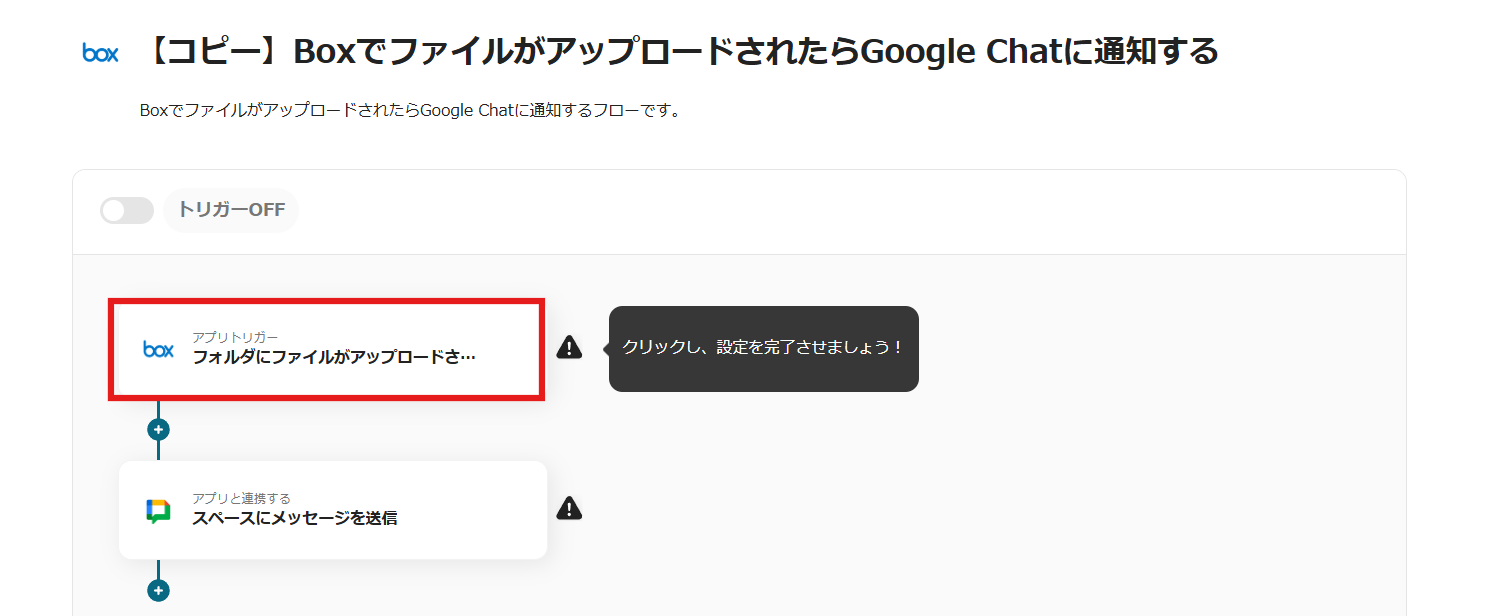Screen dimensions: 1496x616
Task: Click the アプリトリガー label
Action: coord(235,337)
